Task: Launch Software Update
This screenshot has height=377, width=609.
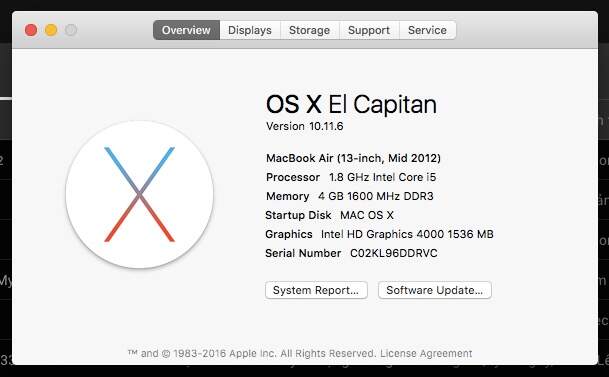Action: pos(435,290)
